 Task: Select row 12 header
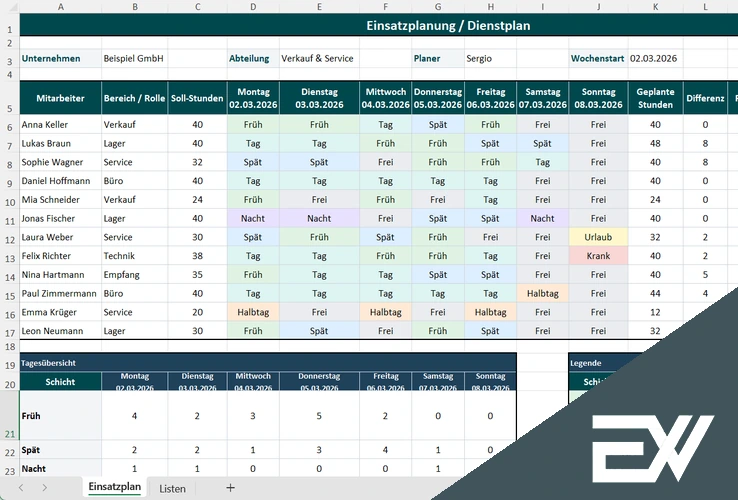tap(9, 238)
